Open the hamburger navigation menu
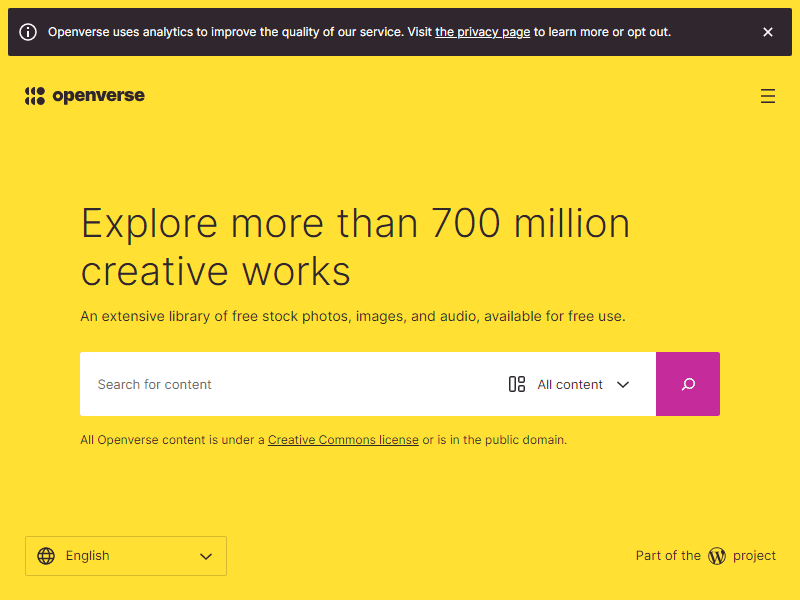This screenshot has height=600, width=800. pos(768,96)
